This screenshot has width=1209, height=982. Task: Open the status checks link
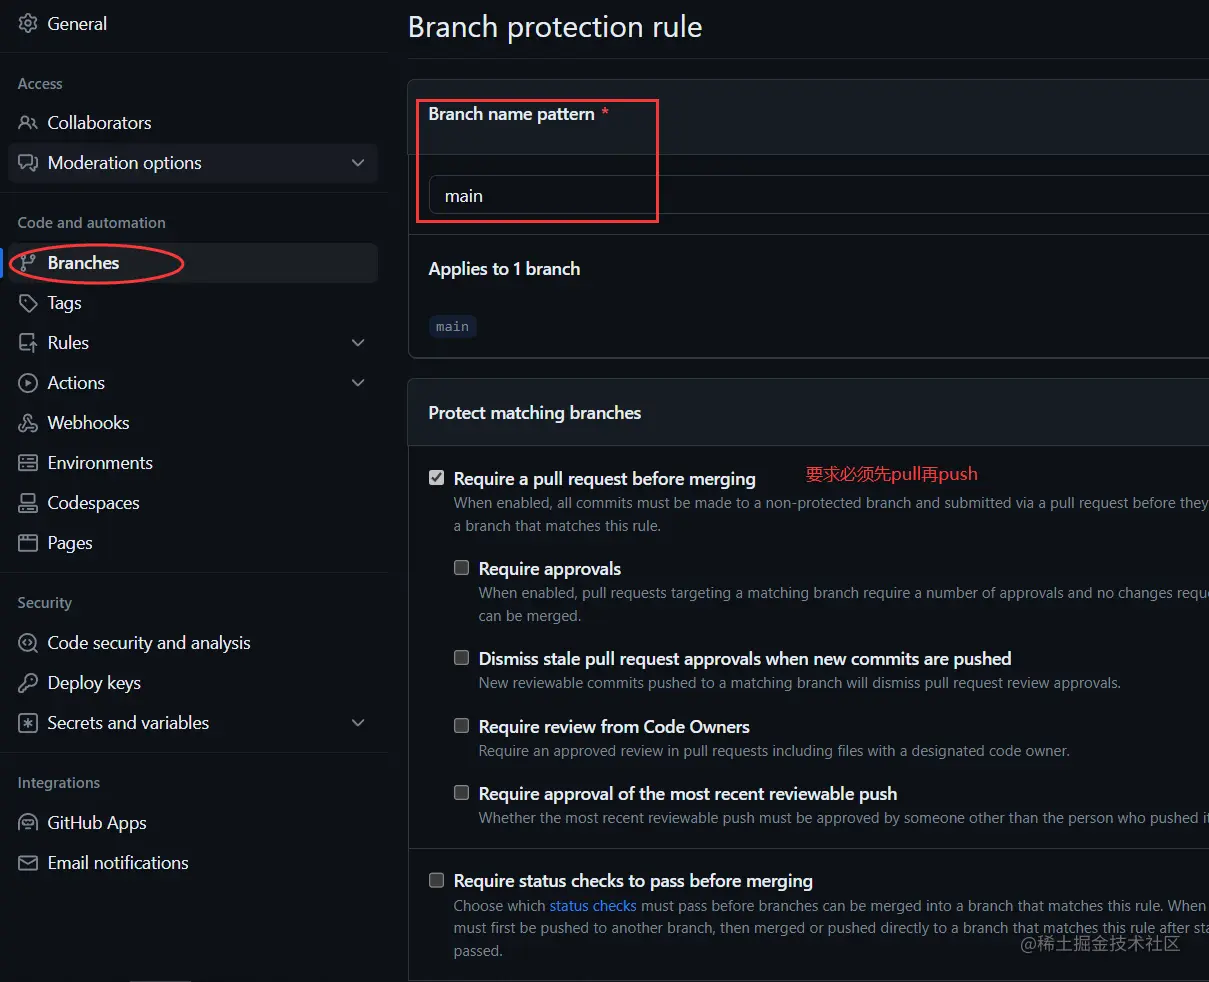click(593, 906)
